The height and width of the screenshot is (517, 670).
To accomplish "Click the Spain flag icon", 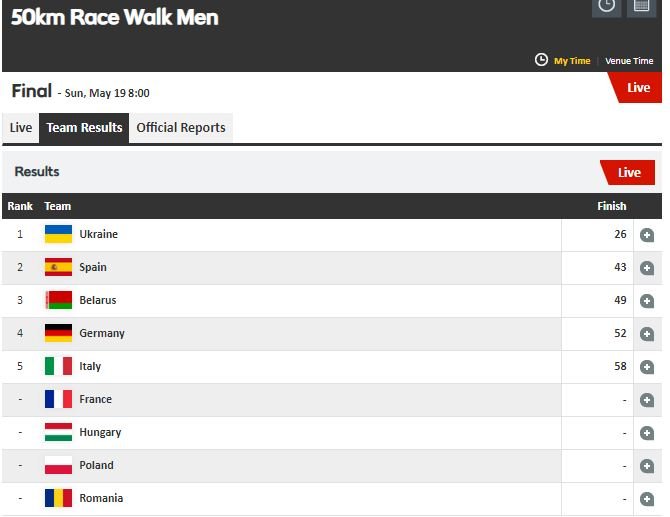I will pyautogui.click(x=58, y=267).
